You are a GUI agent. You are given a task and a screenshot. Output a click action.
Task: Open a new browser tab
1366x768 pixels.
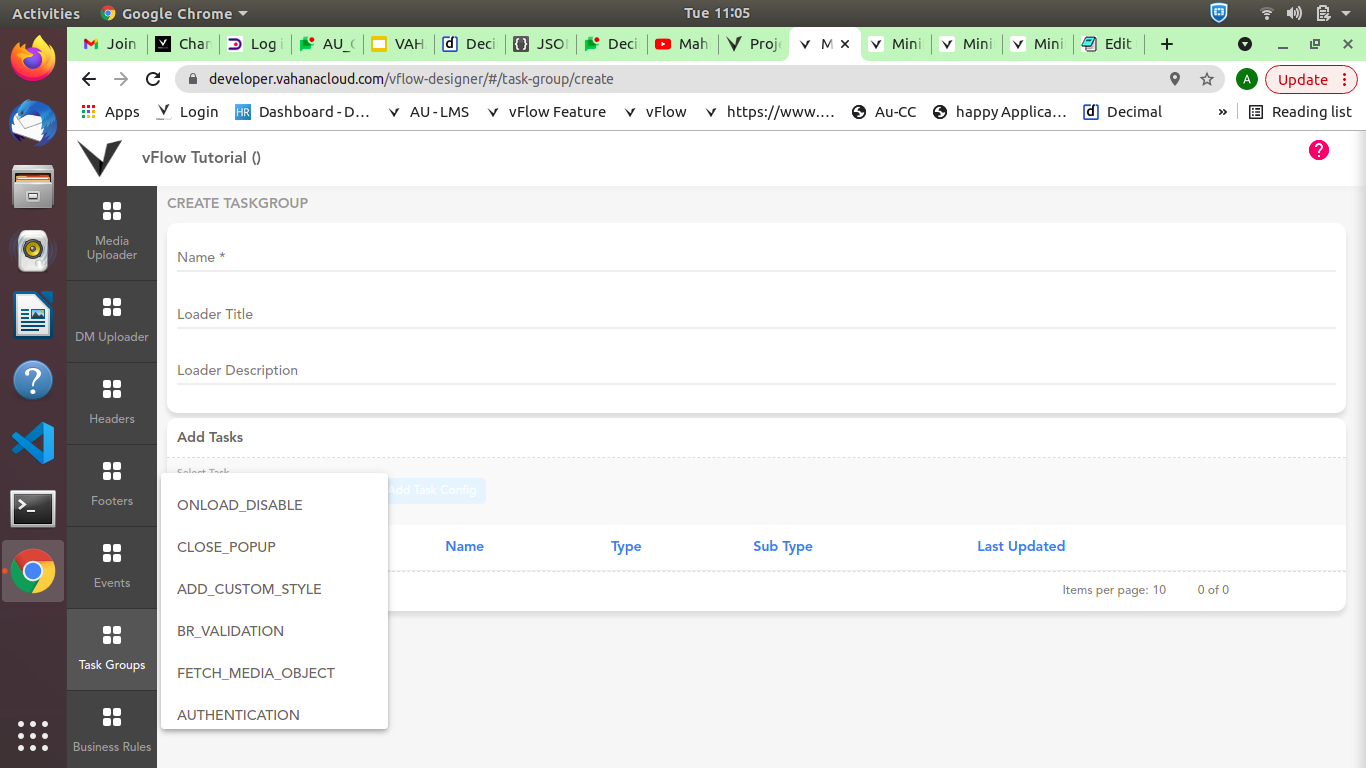[x=1166, y=44]
